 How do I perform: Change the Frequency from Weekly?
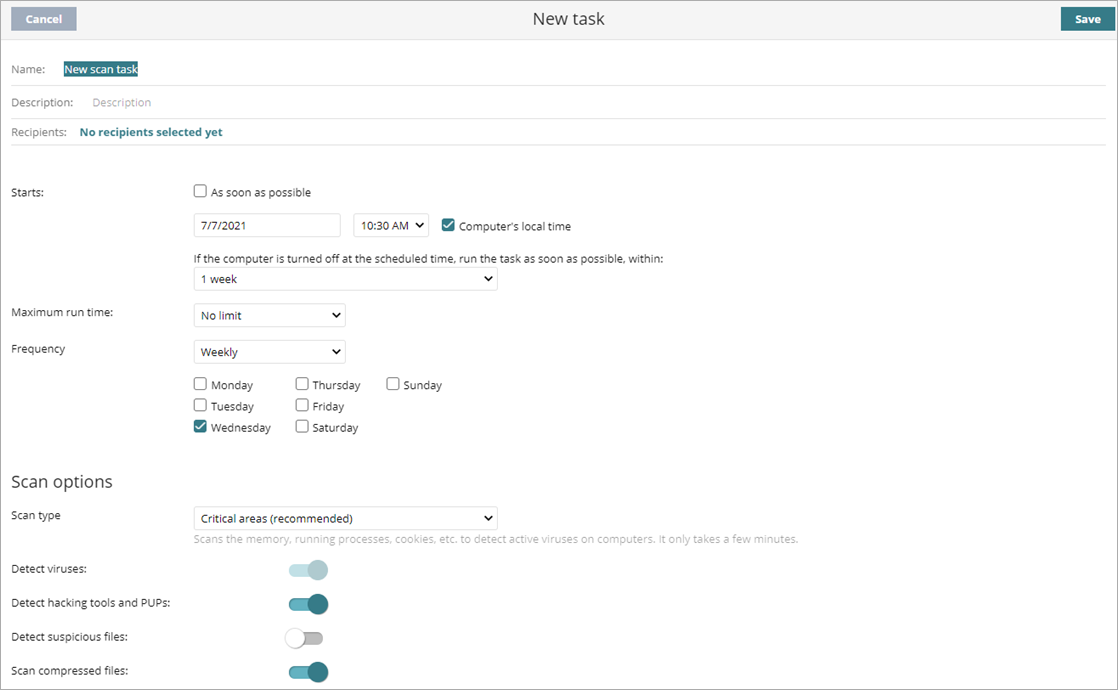269,351
